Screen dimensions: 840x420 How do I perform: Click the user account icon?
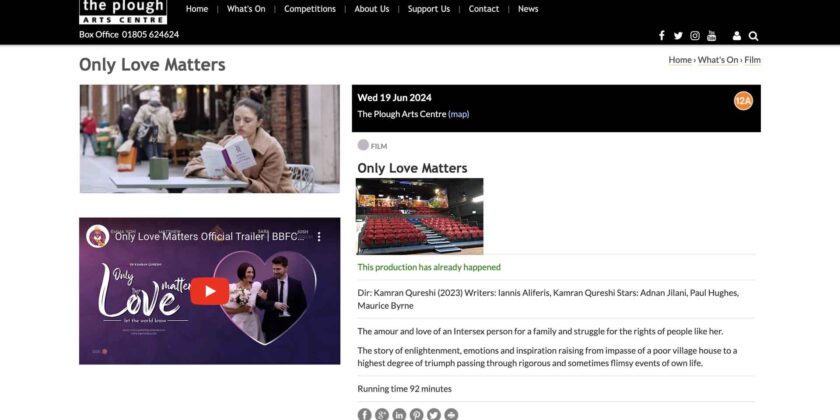click(737, 35)
